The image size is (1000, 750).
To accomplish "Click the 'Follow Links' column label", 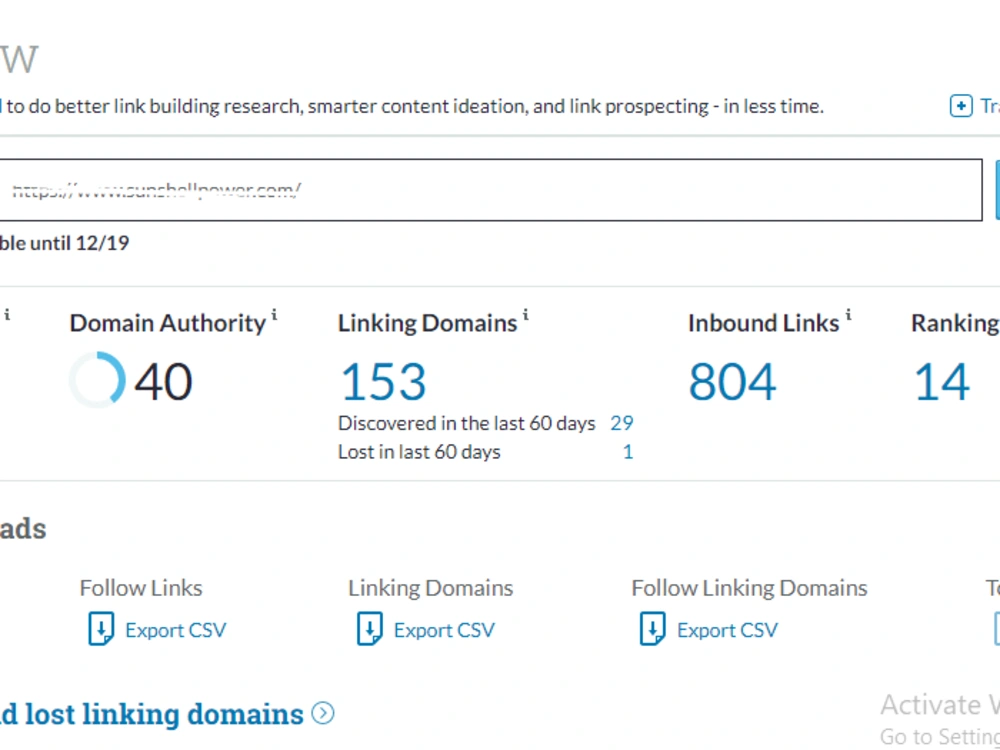I will point(141,588).
